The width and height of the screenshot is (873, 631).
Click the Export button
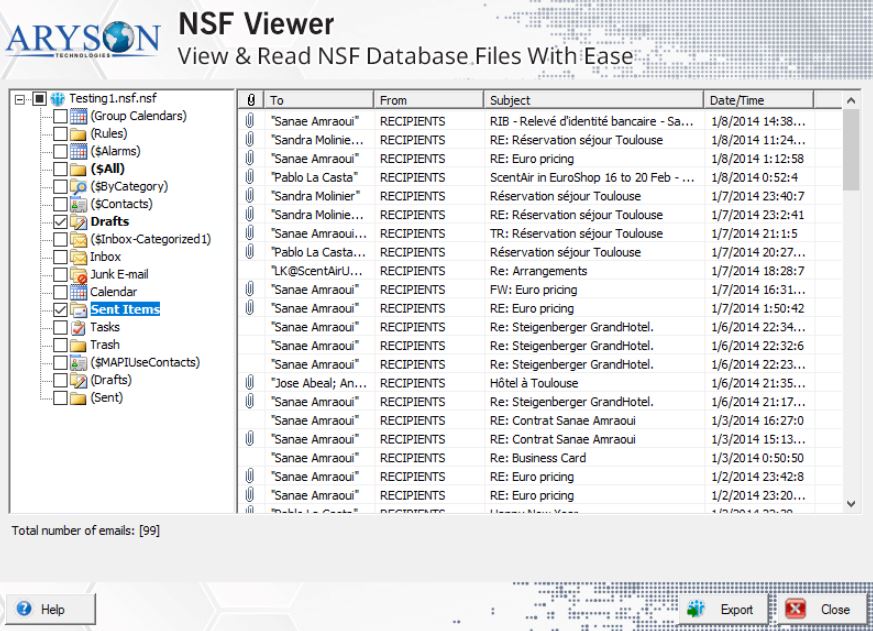[723, 609]
